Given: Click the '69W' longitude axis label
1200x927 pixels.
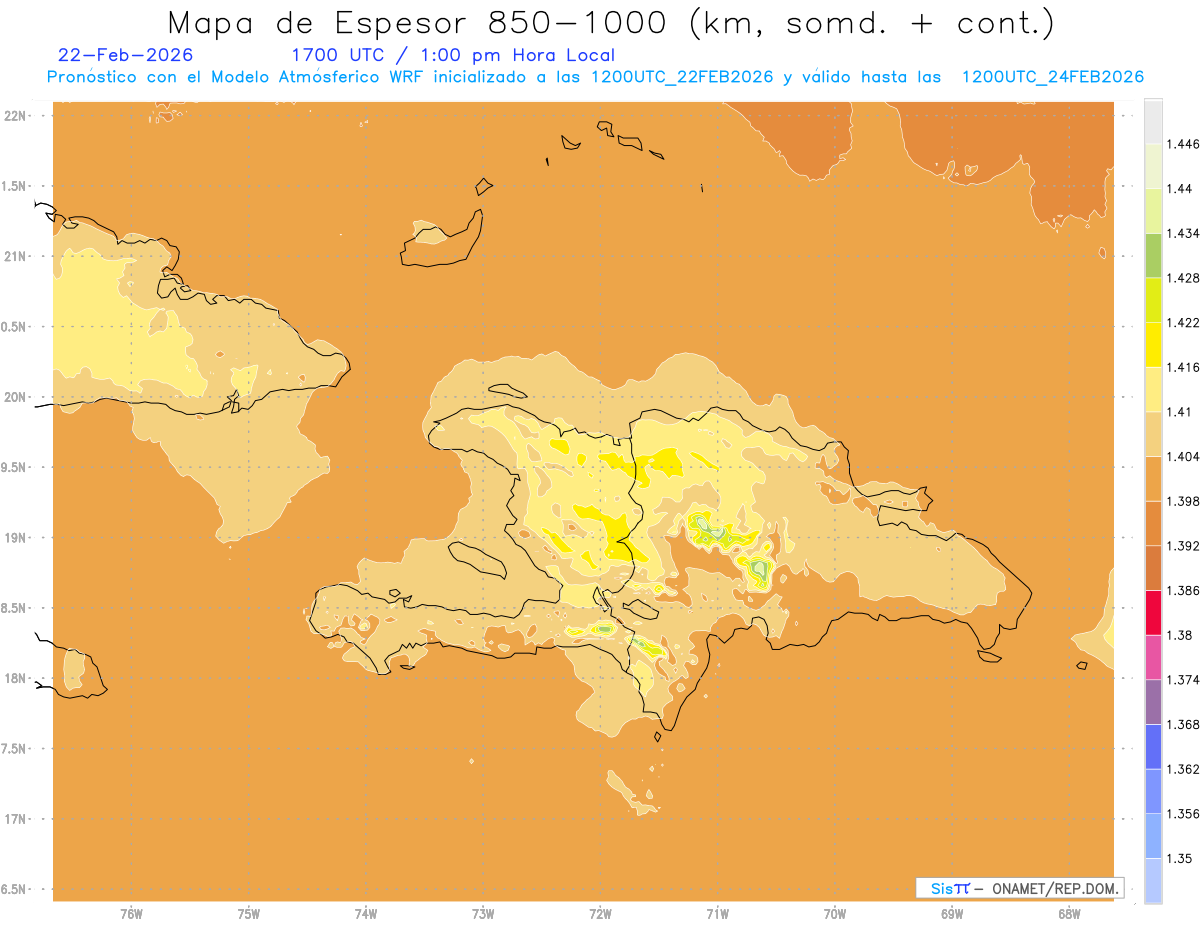Looking at the screenshot, I should [x=952, y=914].
